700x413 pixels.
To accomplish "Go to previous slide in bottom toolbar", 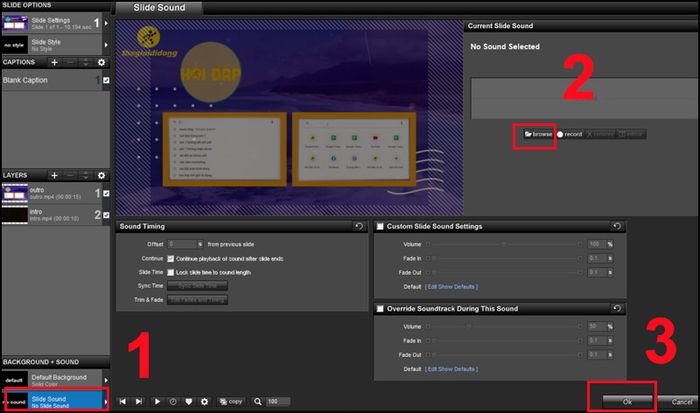I will [124, 401].
